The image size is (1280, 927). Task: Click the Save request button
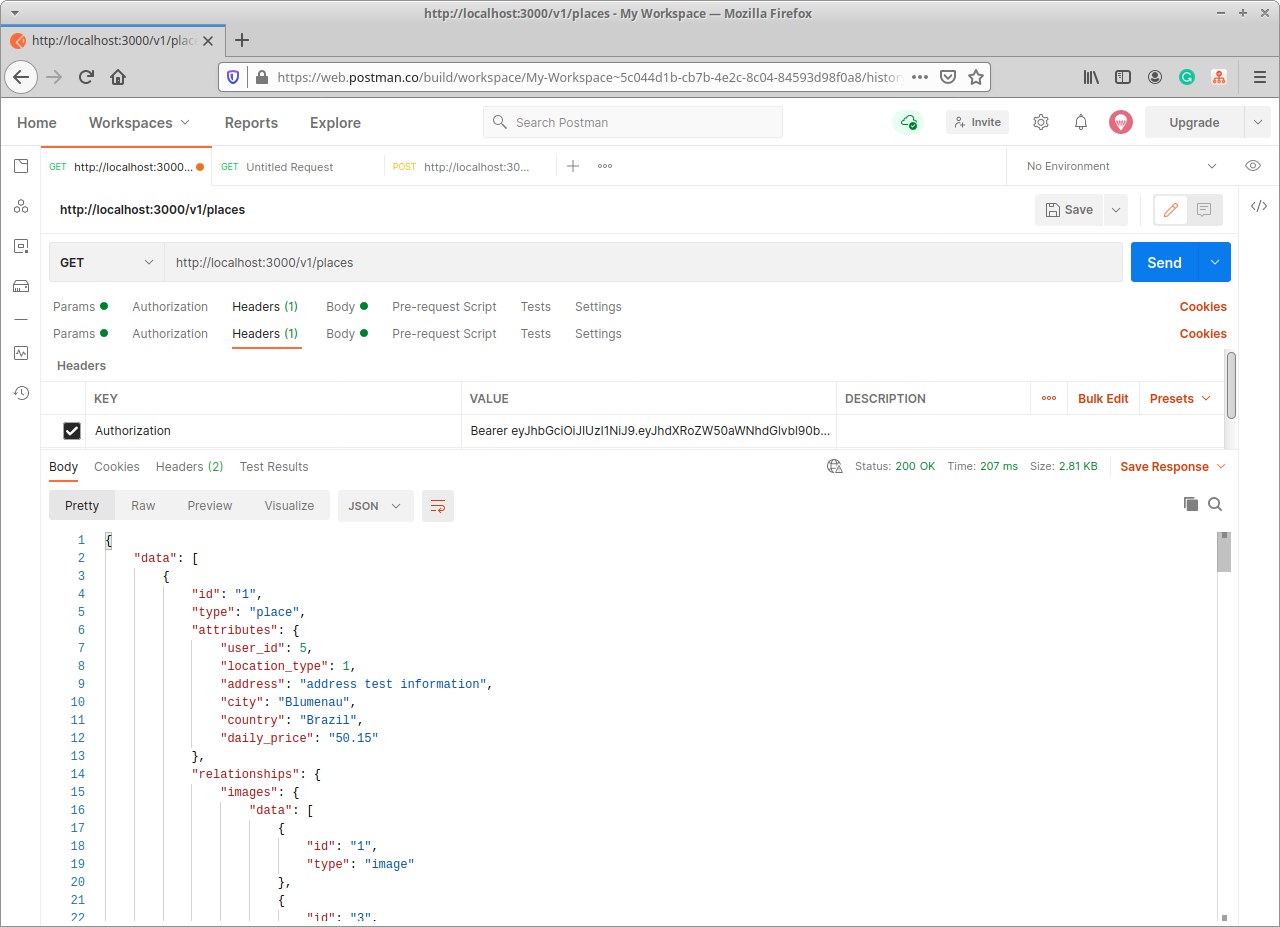pyautogui.click(x=1069, y=210)
